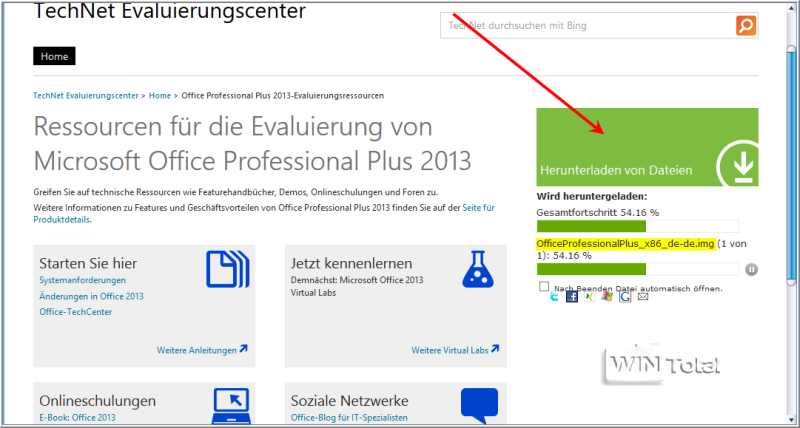Open E-Book: Office 2013 link
This screenshot has width=800, height=428.
pyautogui.click(x=78, y=417)
